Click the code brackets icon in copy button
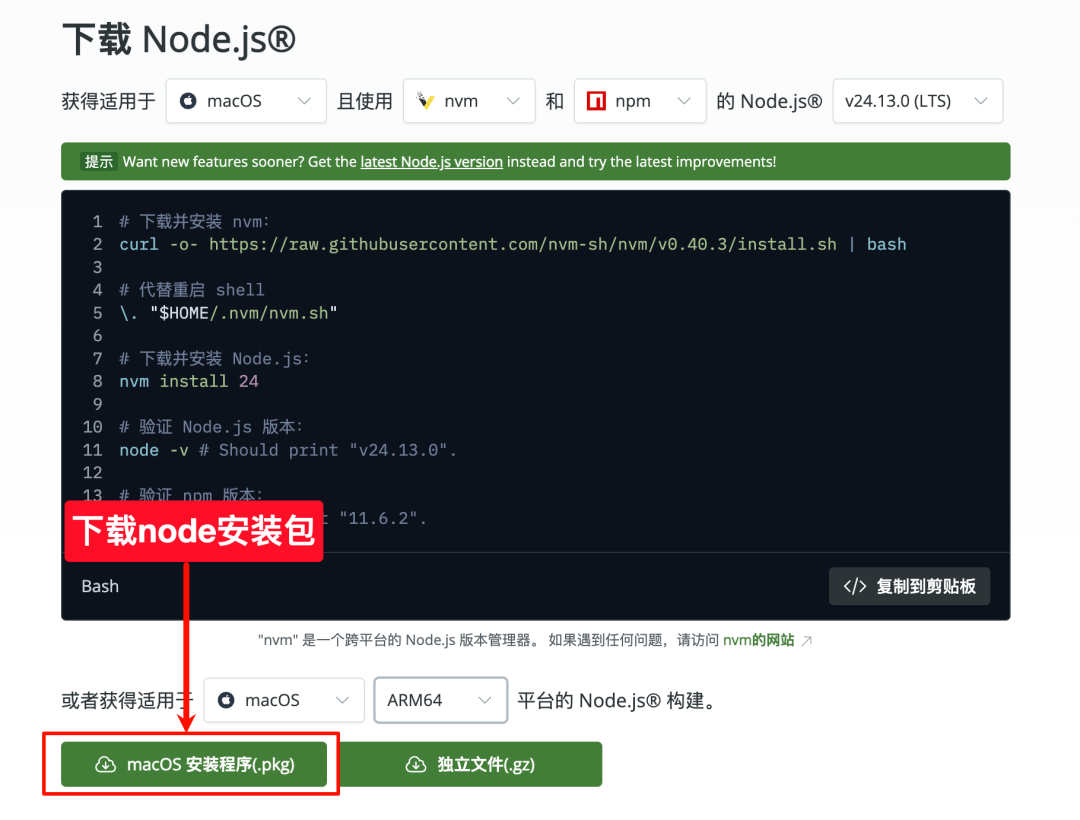This screenshot has height=820, width=1080. pyautogui.click(x=855, y=586)
